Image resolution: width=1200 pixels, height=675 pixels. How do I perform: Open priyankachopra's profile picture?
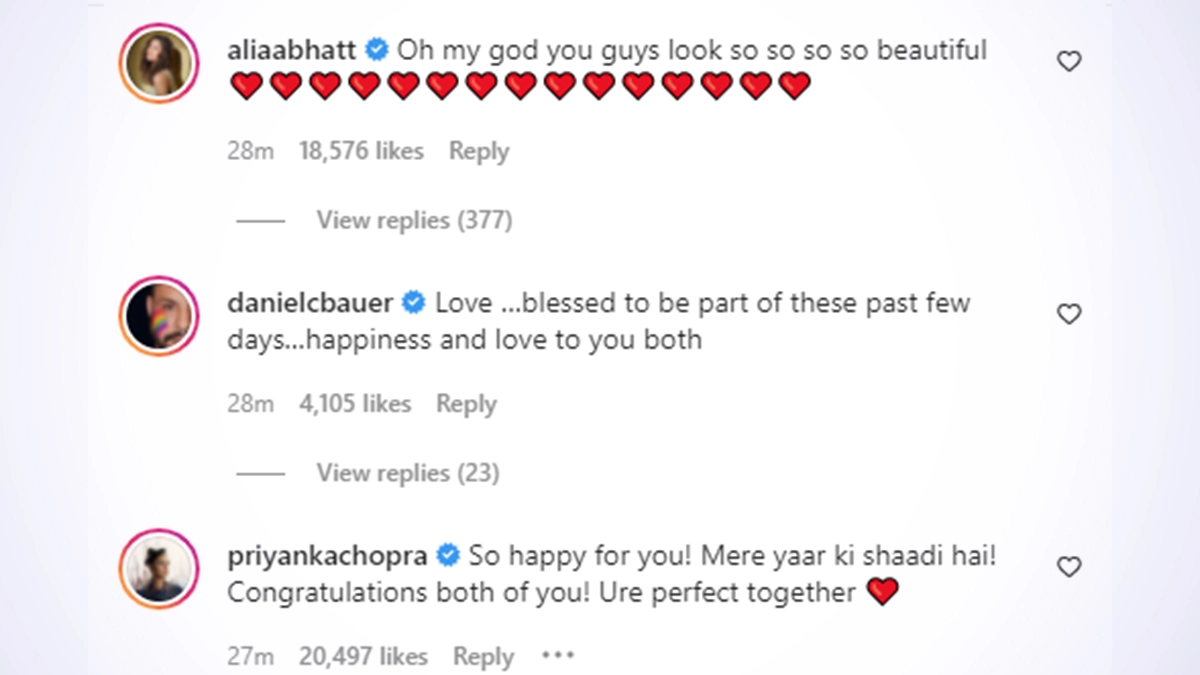pos(159,569)
